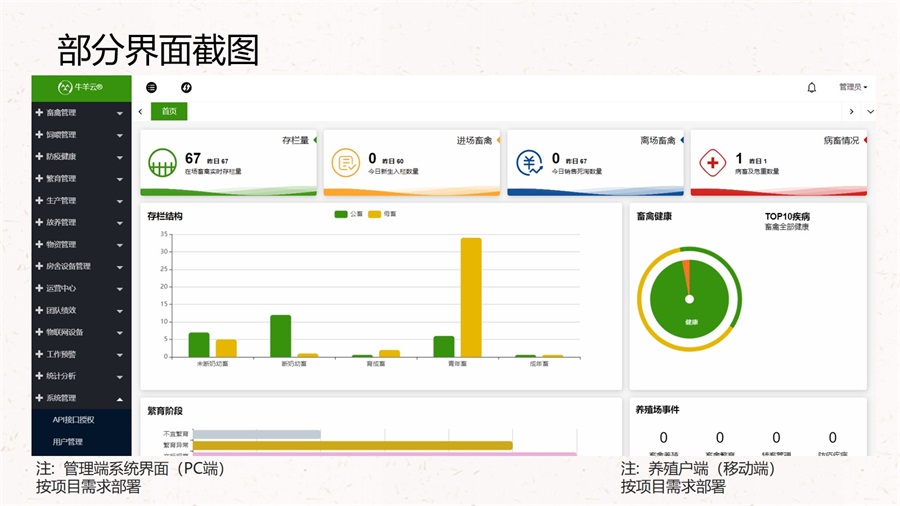Click the green fence icon for 存栏量
Viewport: 900px width, 506px height.
(162, 162)
